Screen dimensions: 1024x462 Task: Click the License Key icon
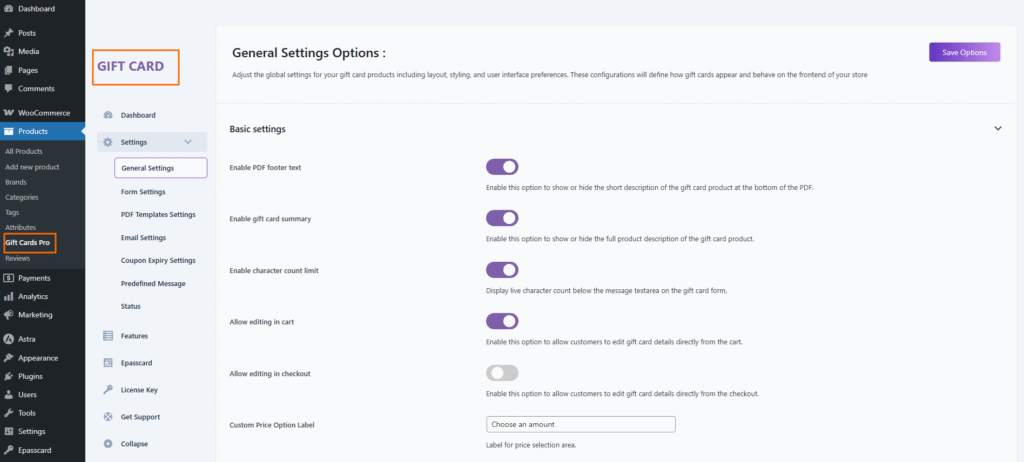pos(108,390)
